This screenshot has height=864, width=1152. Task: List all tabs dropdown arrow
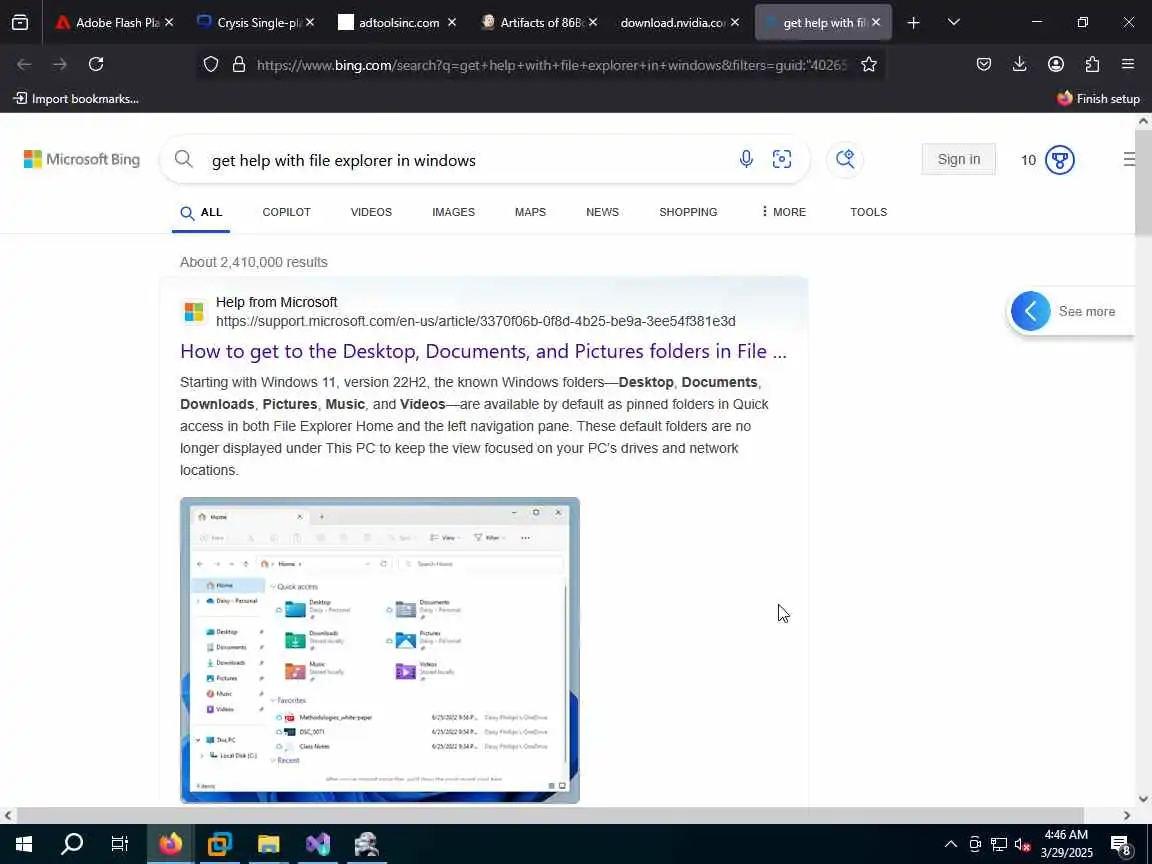click(x=954, y=23)
